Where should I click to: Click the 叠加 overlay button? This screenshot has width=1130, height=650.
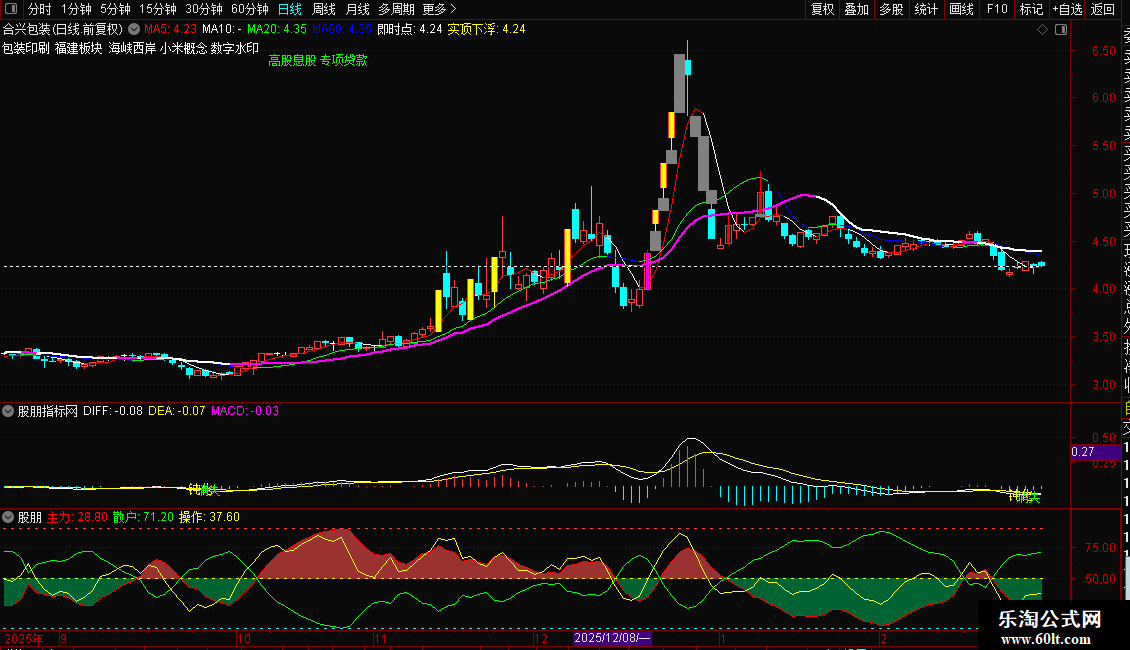click(x=857, y=9)
